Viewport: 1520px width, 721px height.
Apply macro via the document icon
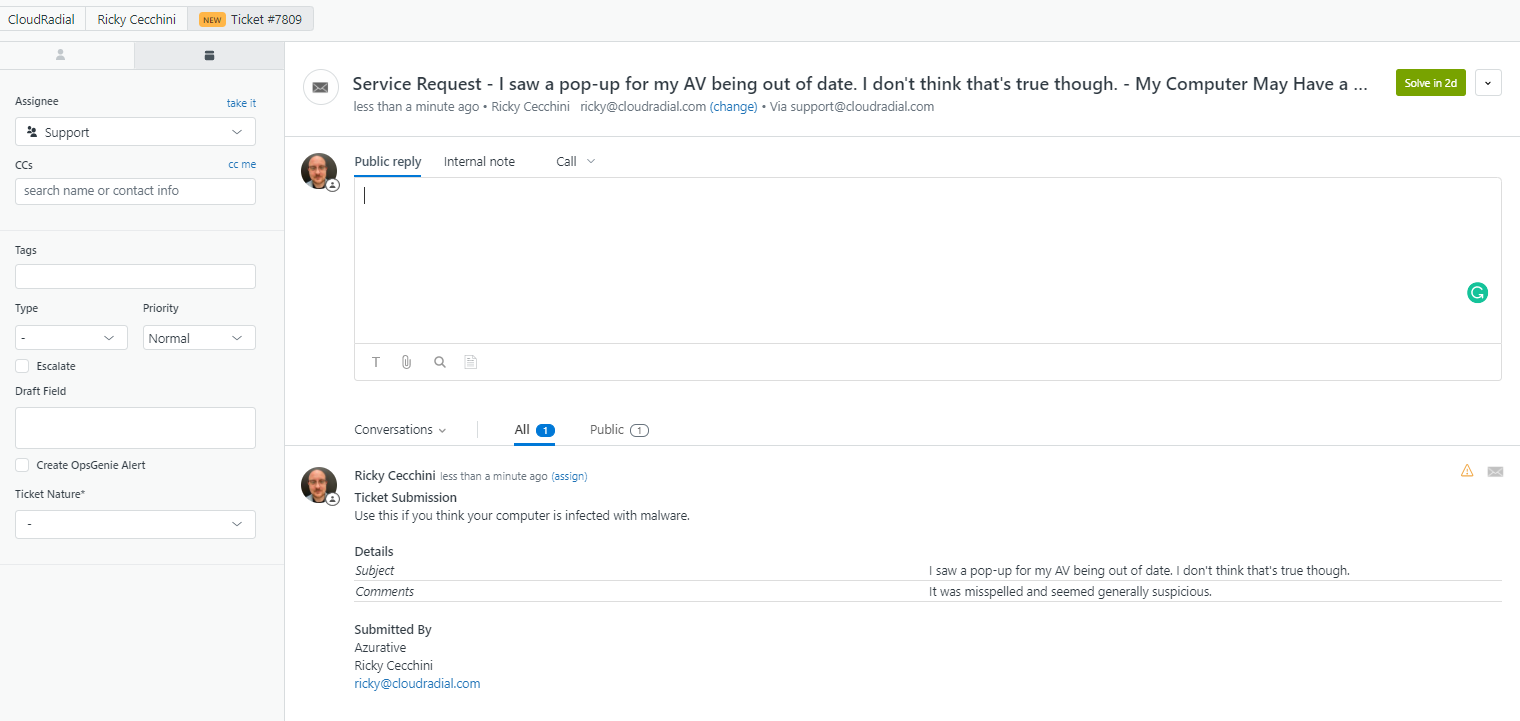pos(471,362)
